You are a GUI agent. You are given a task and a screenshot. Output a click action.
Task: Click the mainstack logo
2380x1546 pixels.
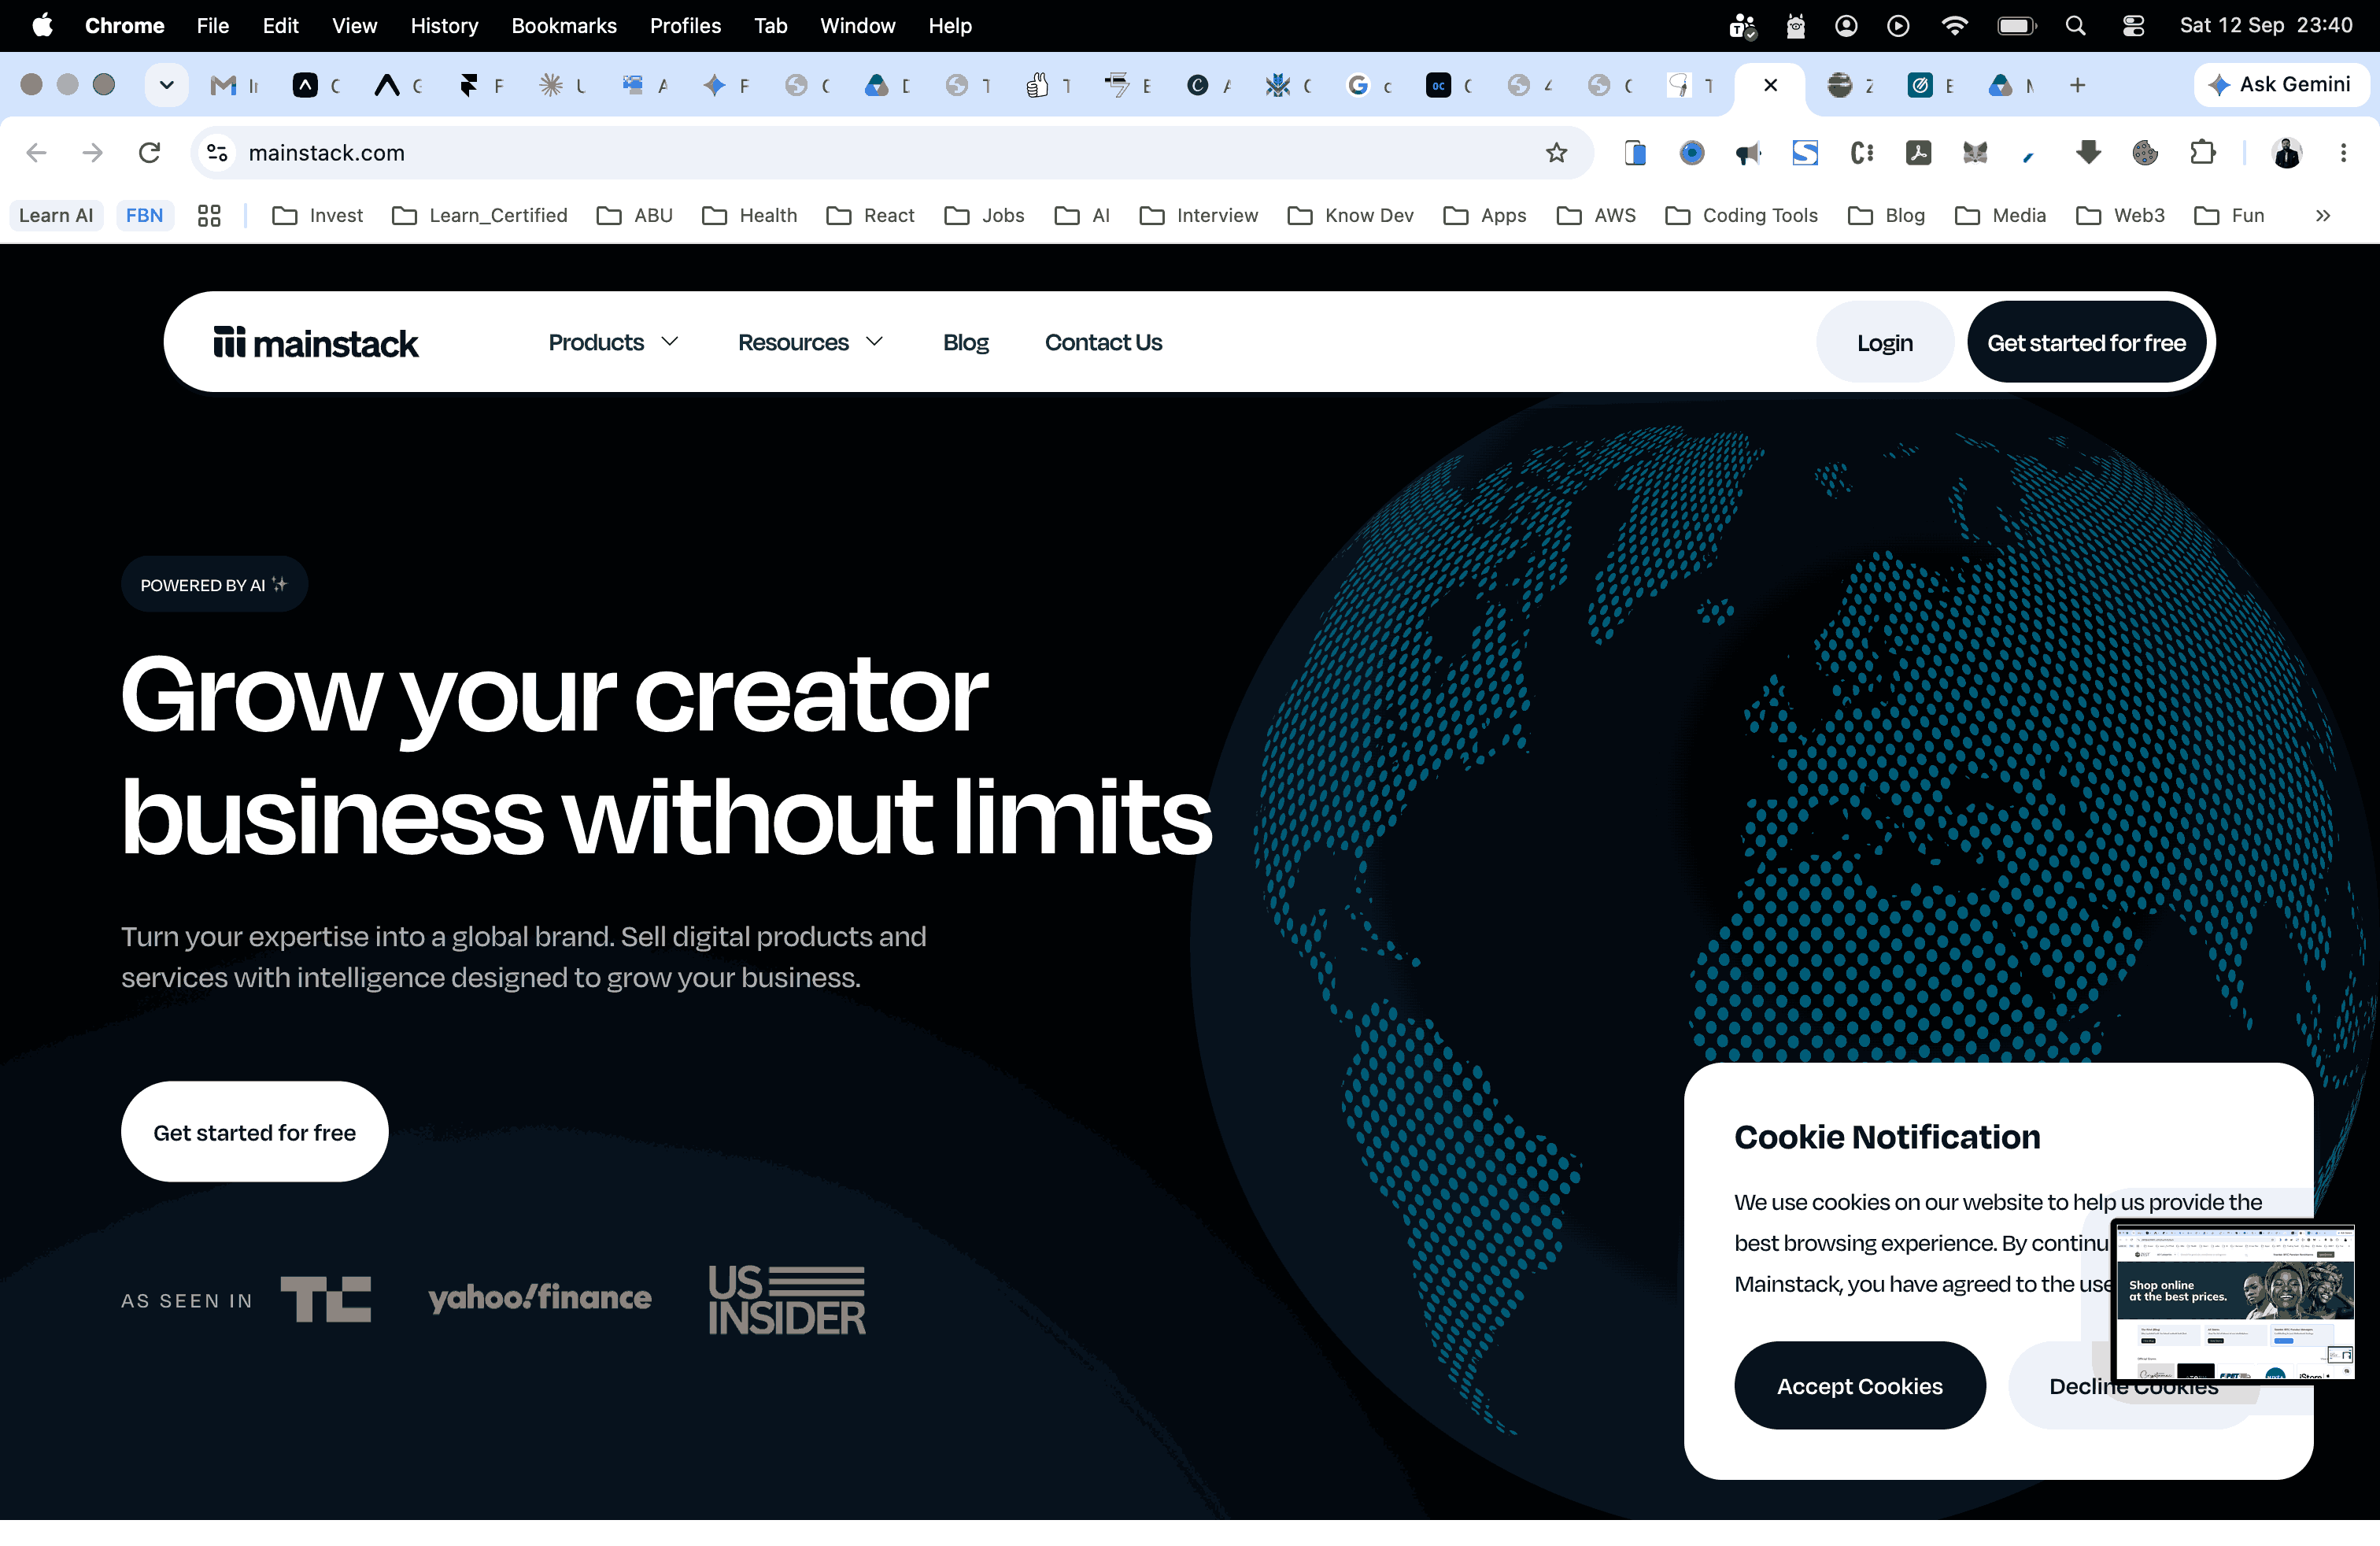click(316, 342)
